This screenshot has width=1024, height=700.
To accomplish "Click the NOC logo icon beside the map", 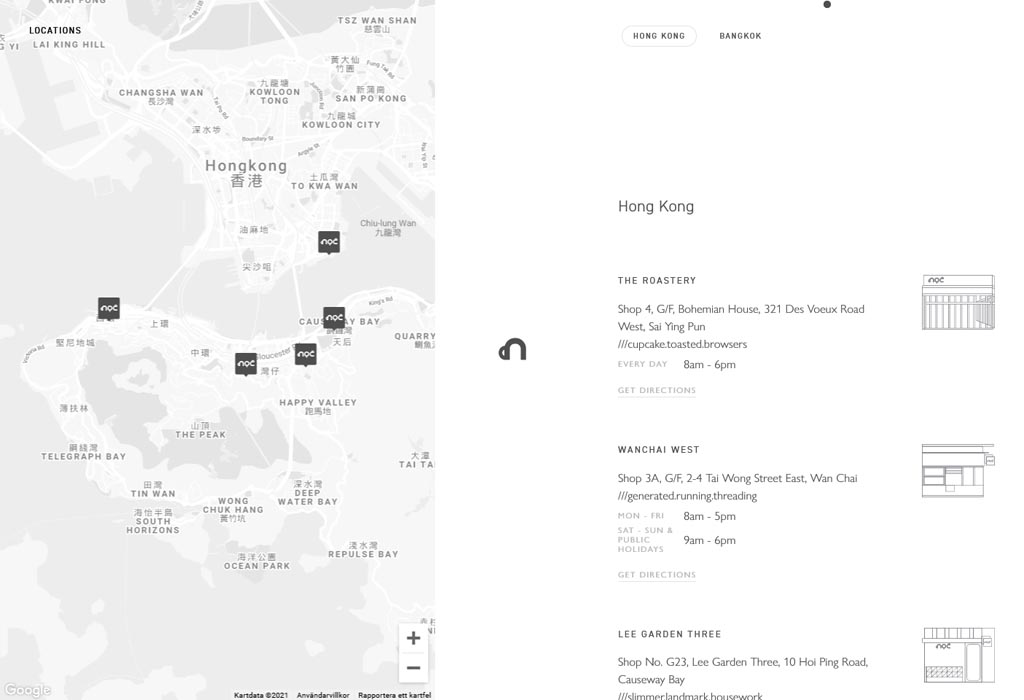I will 513,349.
